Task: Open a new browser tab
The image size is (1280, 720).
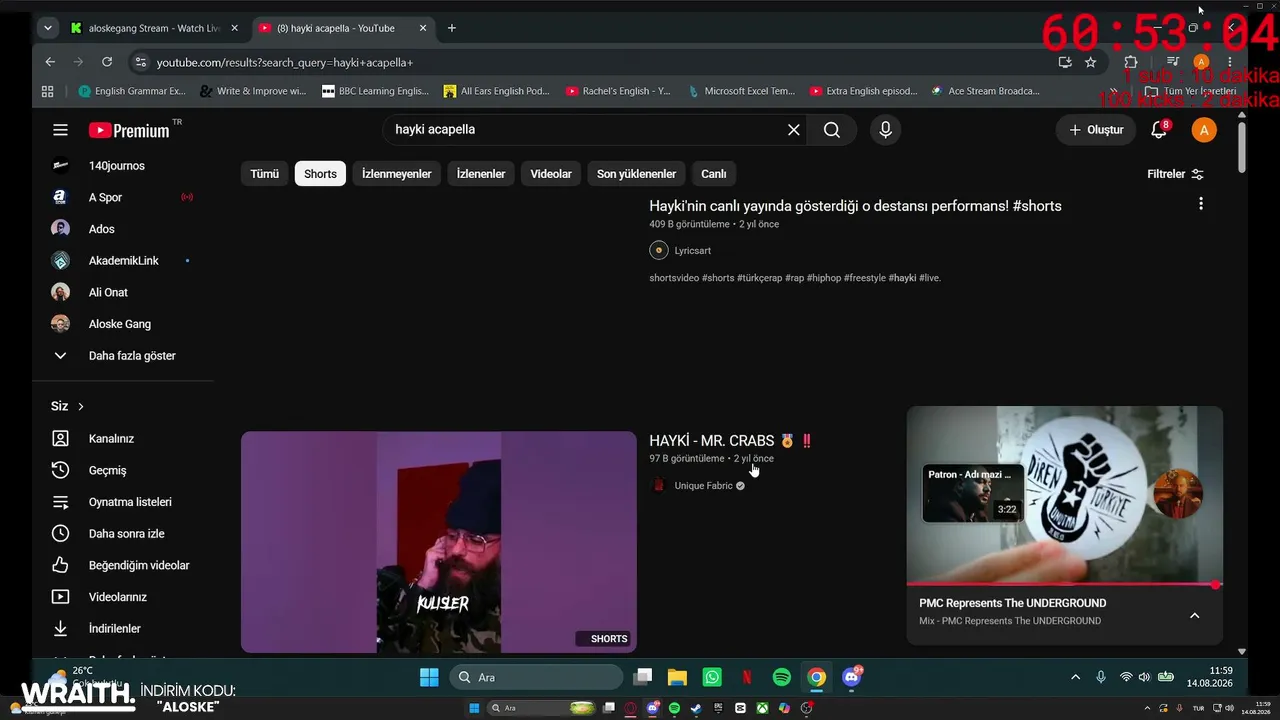Action: tap(452, 28)
